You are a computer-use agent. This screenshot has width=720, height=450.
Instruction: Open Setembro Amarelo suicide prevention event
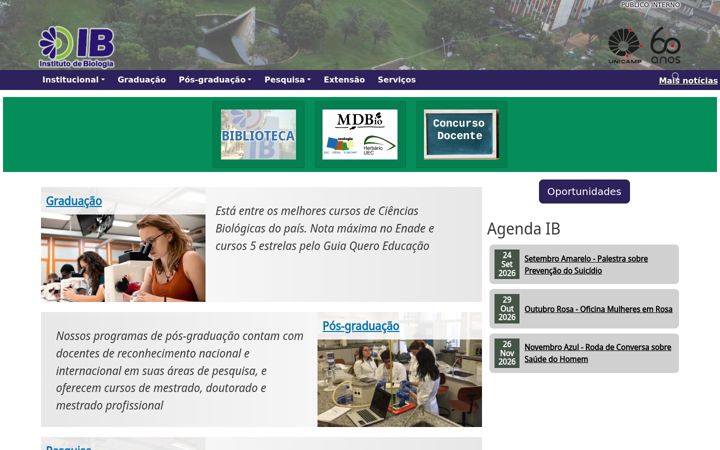click(x=586, y=264)
